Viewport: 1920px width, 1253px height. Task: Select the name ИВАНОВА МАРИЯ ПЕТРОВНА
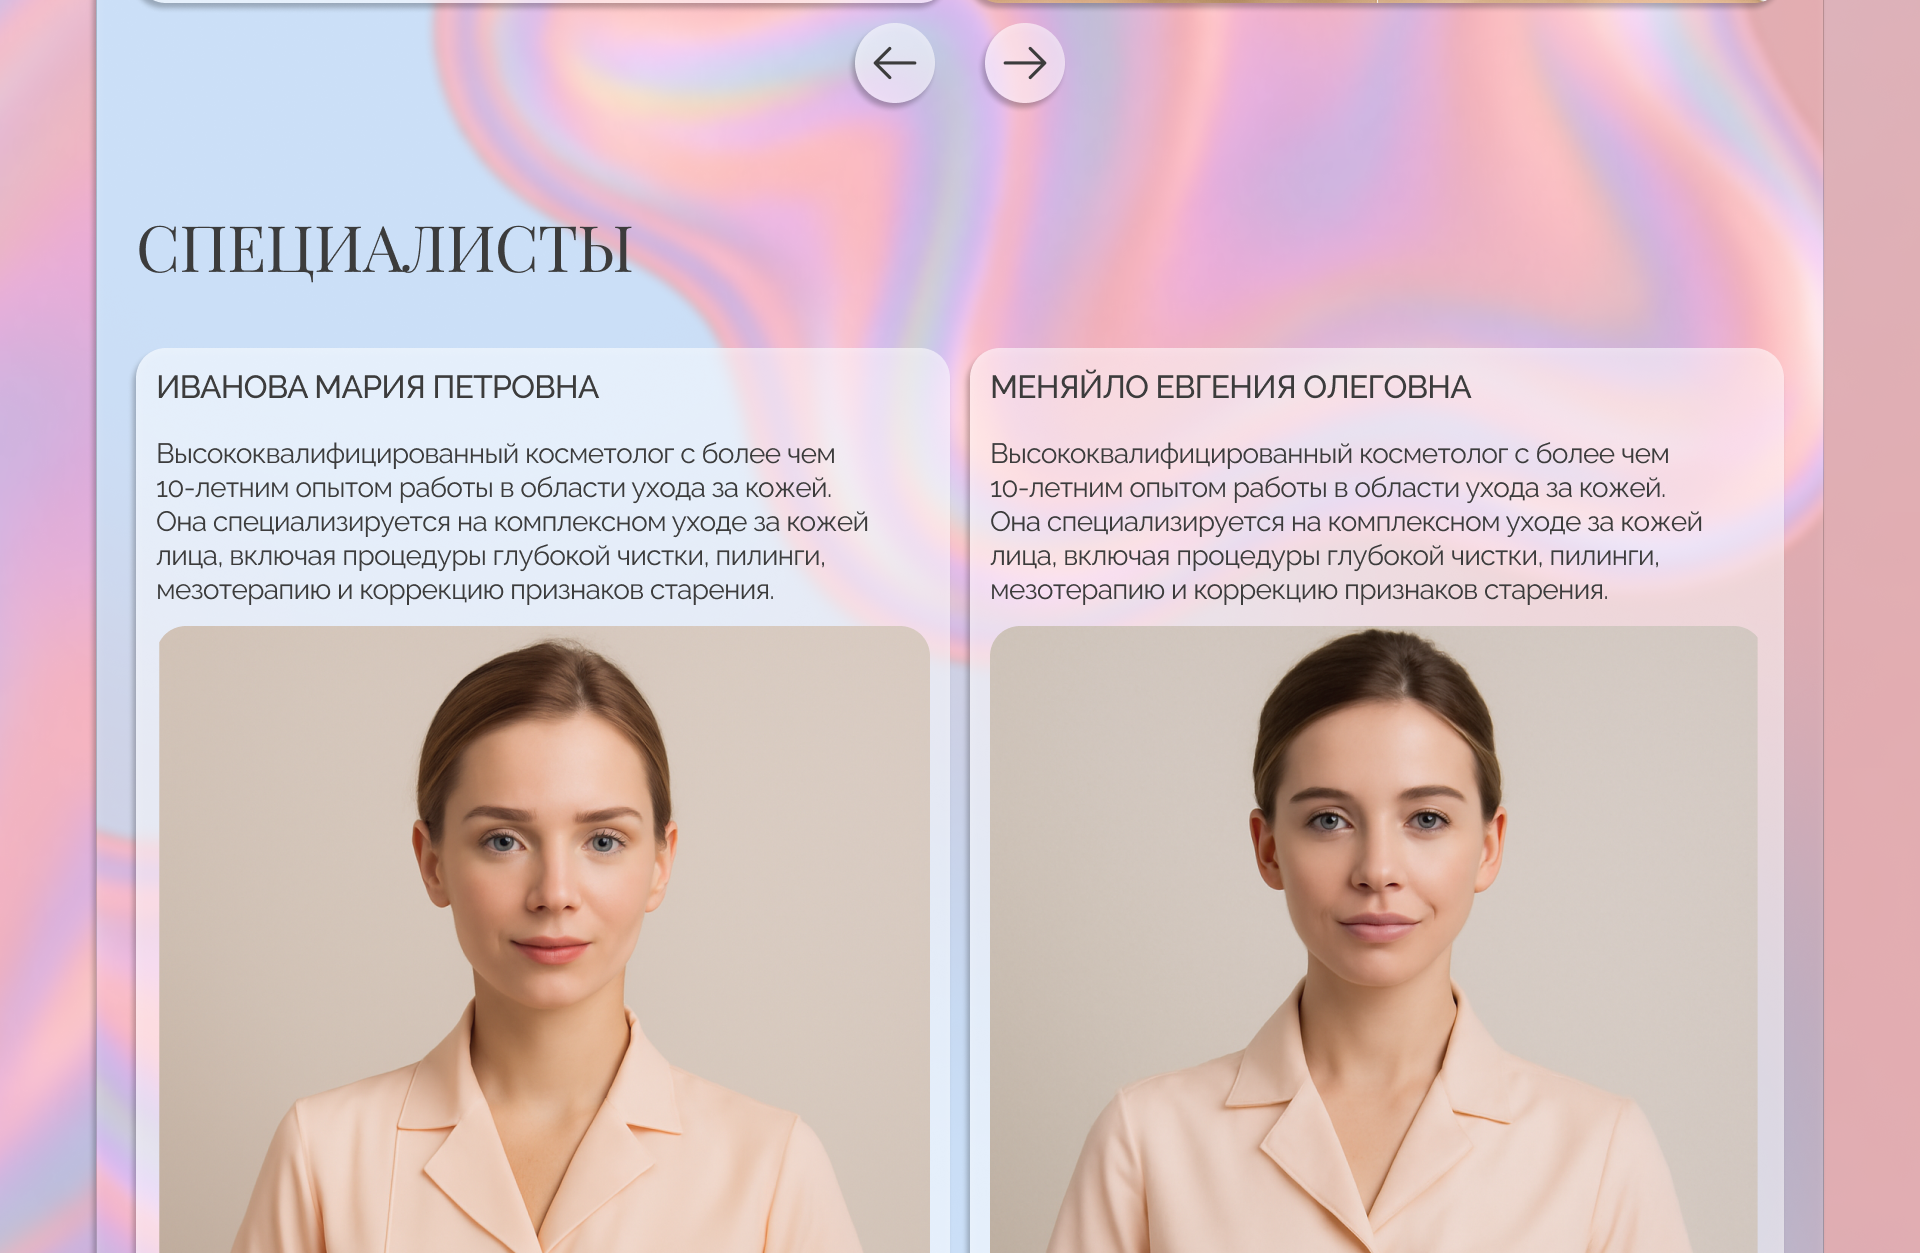point(377,387)
